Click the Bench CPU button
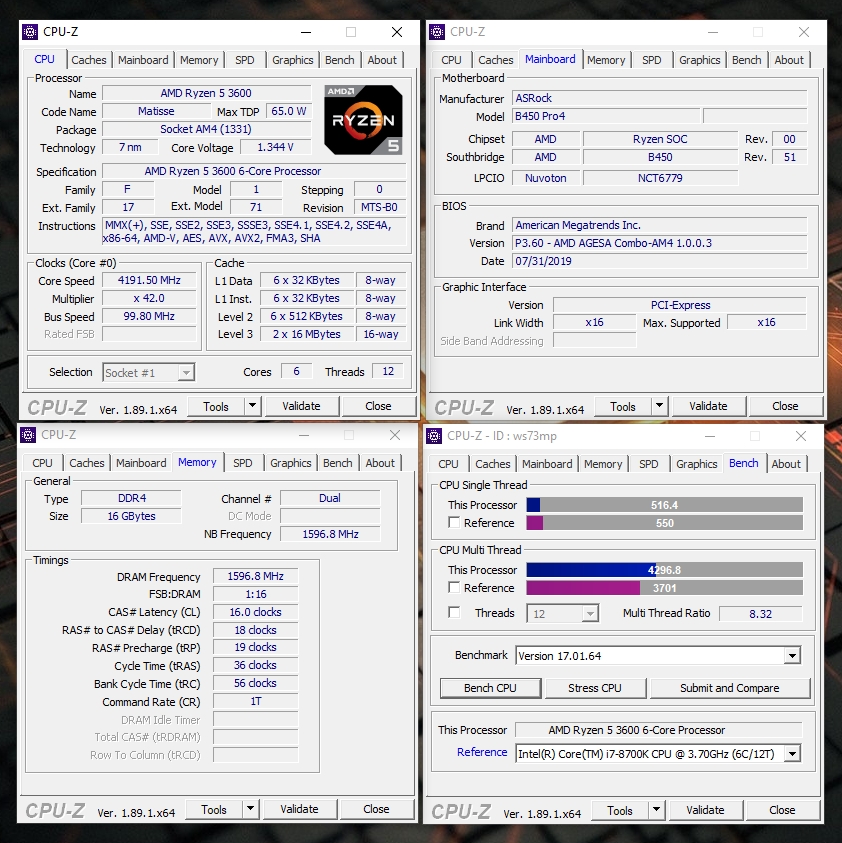This screenshot has width=842, height=843. tap(490, 688)
